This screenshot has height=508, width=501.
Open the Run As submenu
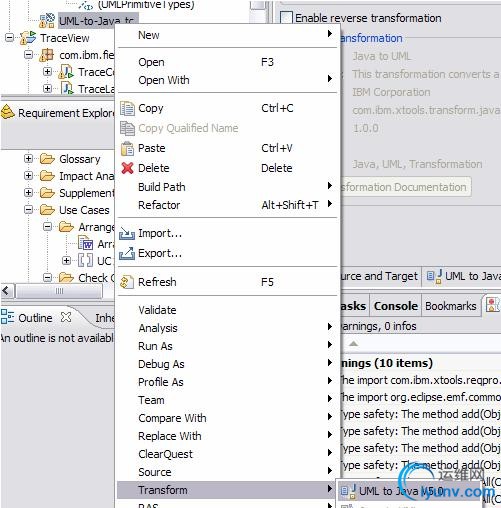pos(227,346)
